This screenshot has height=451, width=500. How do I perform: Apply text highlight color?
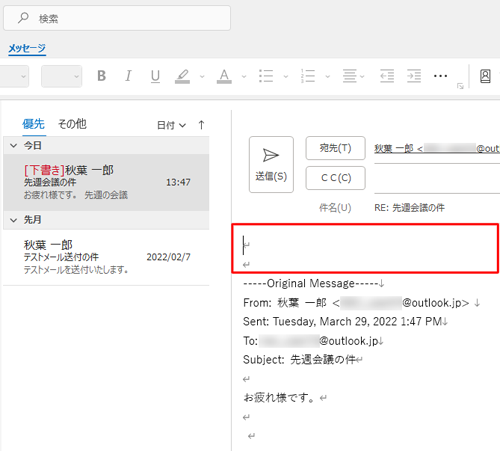182,76
